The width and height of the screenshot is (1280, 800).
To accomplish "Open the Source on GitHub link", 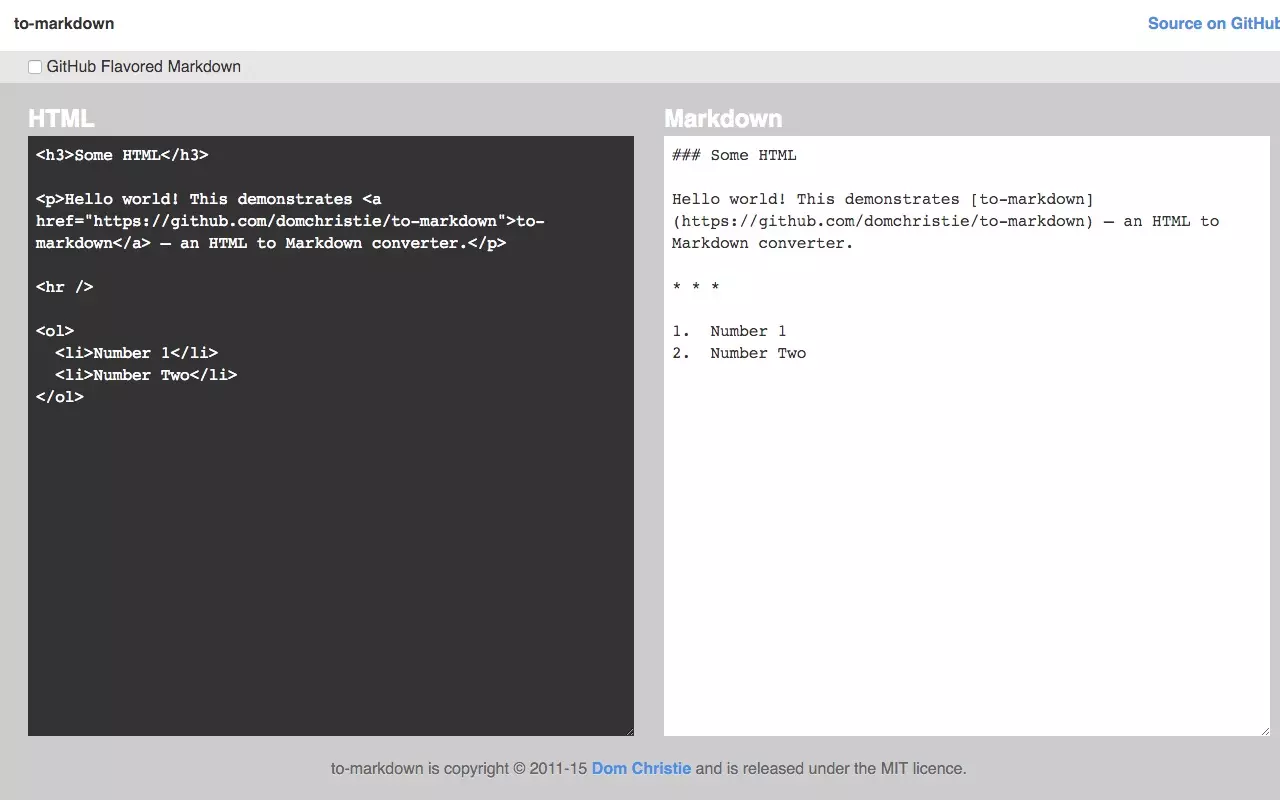I will coord(1214,24).
